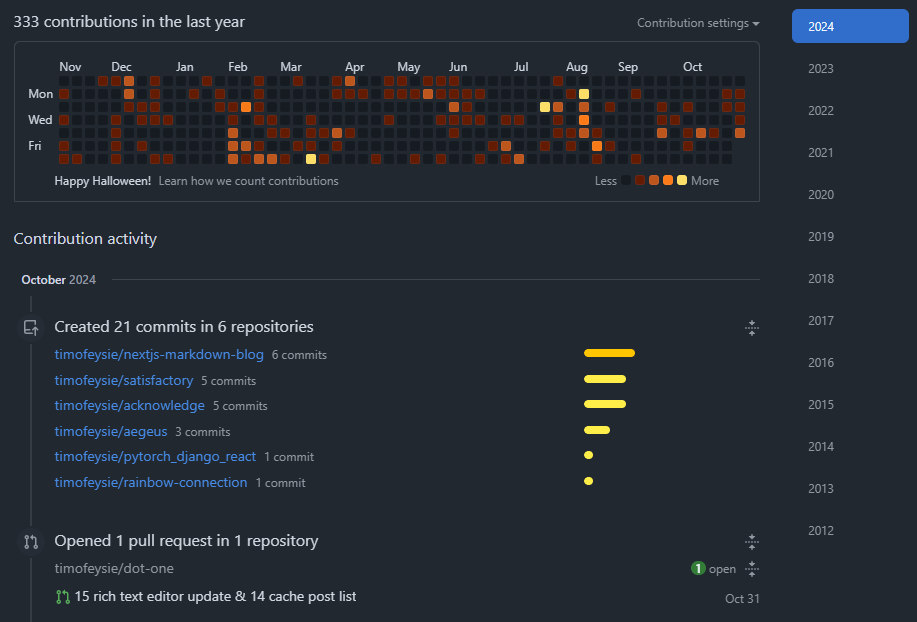
Task: Open timofeysie/nextjs-markdown-blog repository link
Action: click(x=159, y=354)
